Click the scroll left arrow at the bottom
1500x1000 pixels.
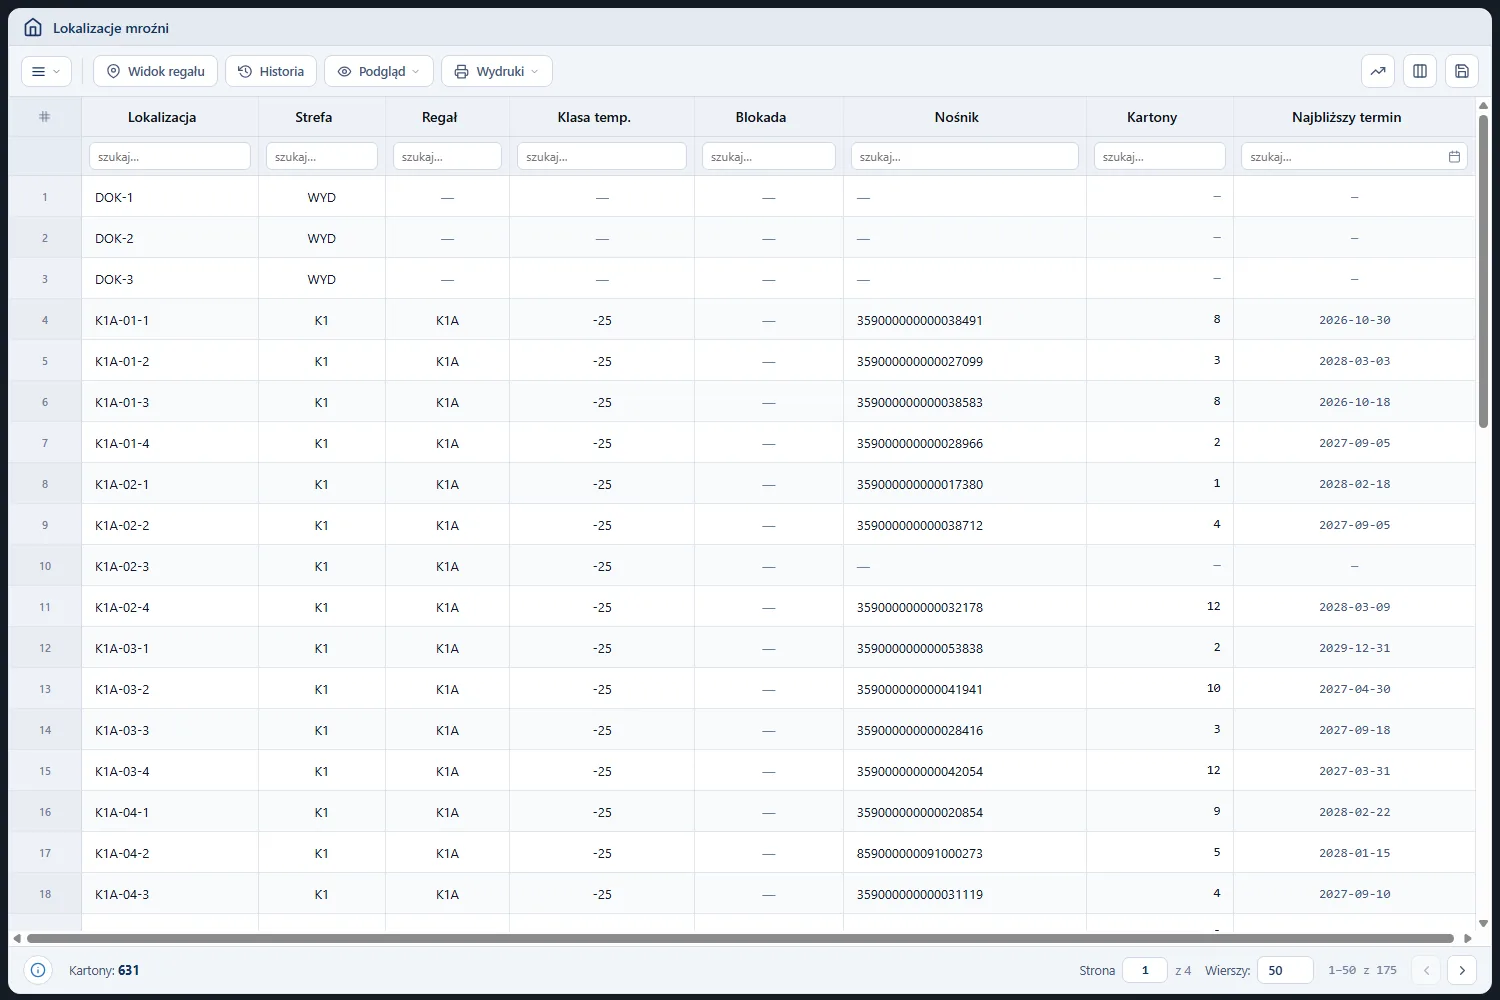coord(17,938)
